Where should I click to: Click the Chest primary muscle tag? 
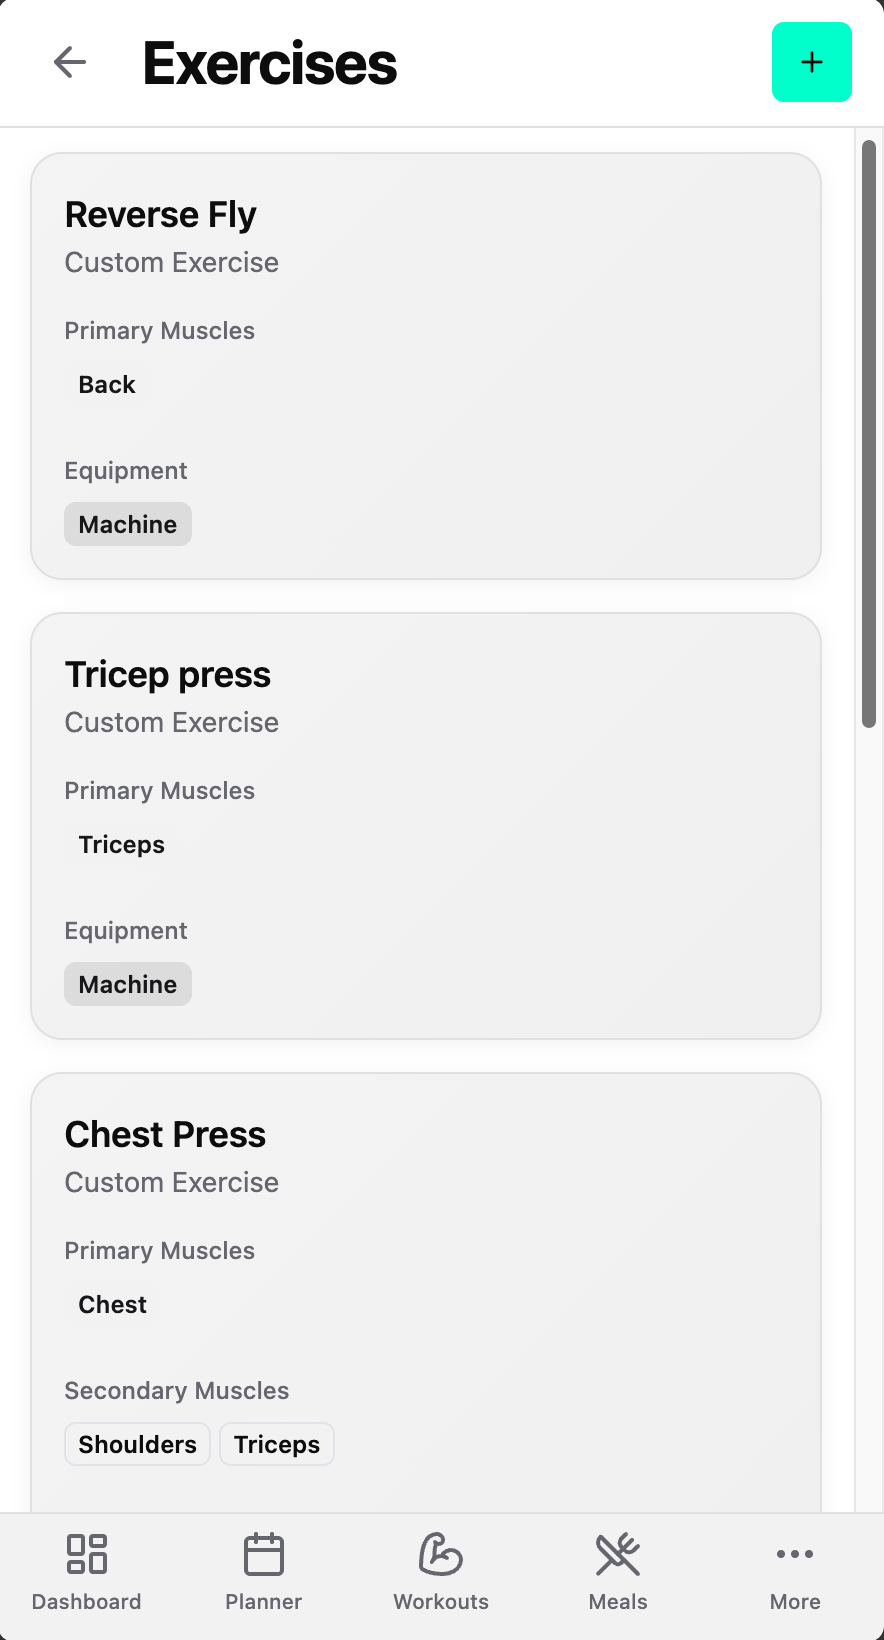click(113, 1304)
